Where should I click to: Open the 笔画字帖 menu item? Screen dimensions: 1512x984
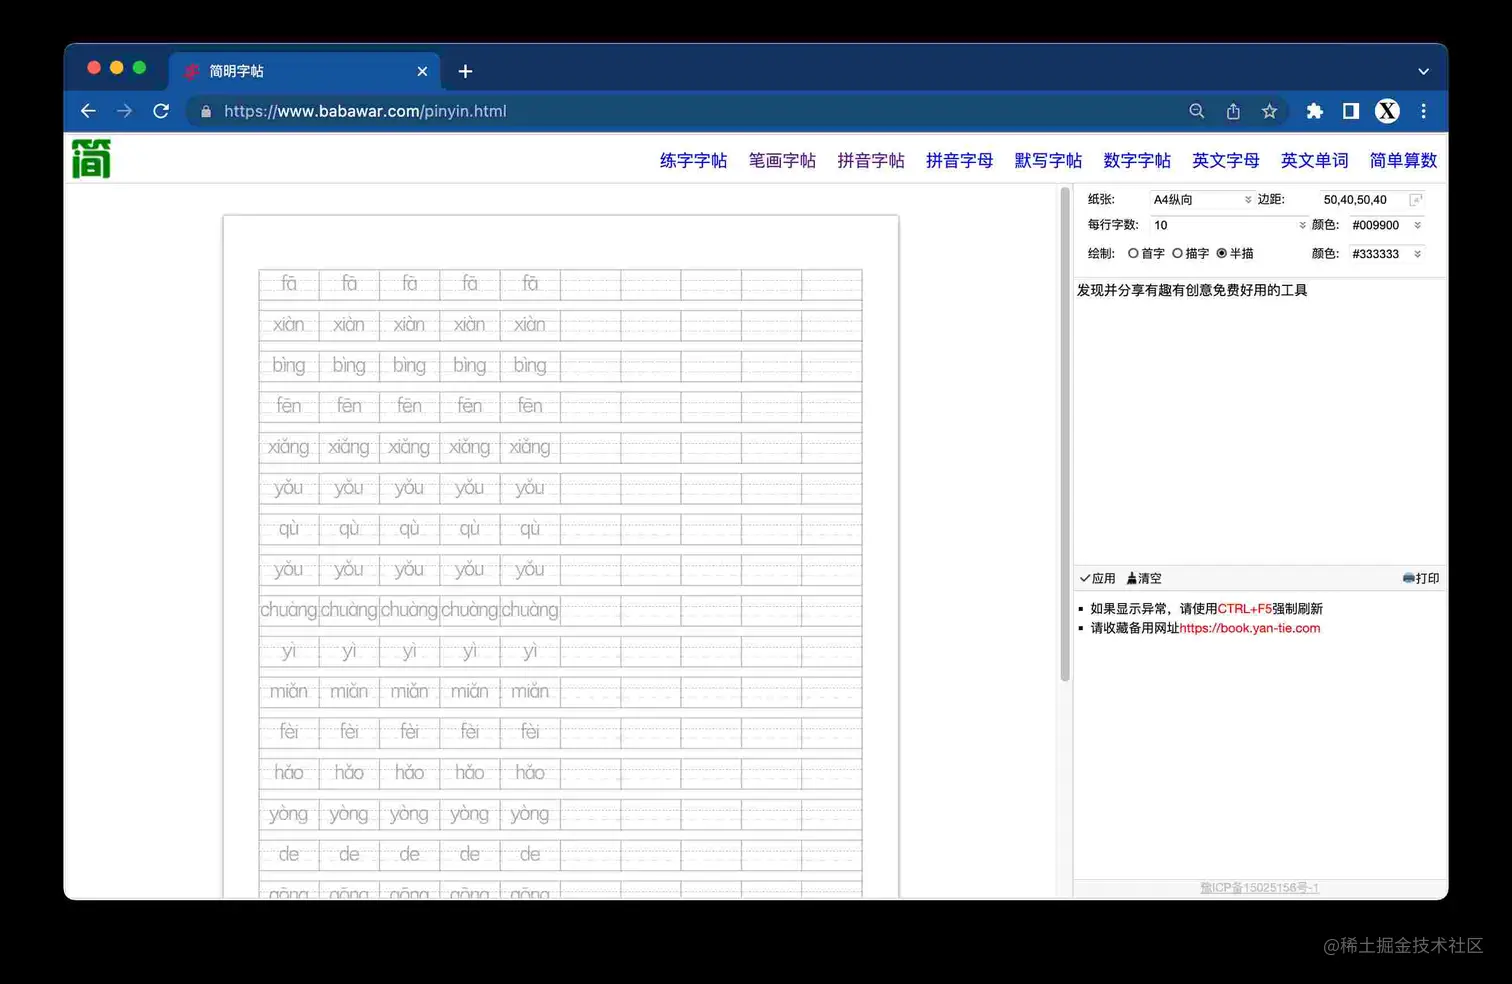click(x=782, y=160)
